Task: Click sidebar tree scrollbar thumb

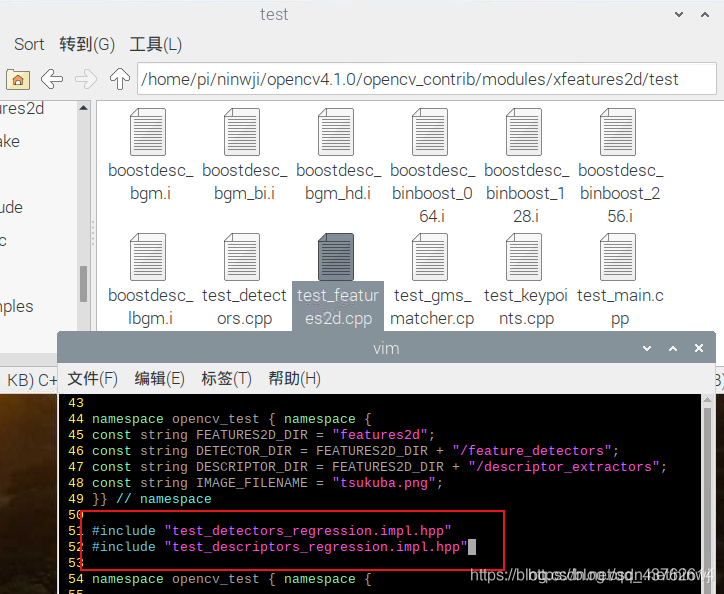Action: pos(84,284)
